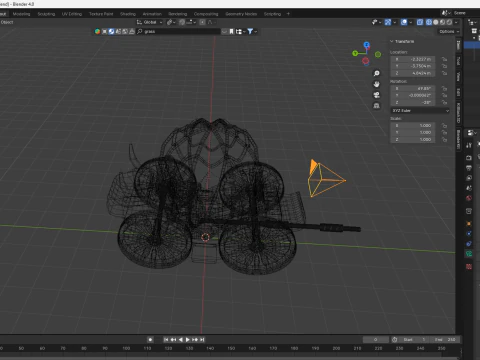Image resolution: width=480 pixels, height=360 pixels.
Task: Click the 3D cursor at the scene origin
Action: [x=205, y=237]
